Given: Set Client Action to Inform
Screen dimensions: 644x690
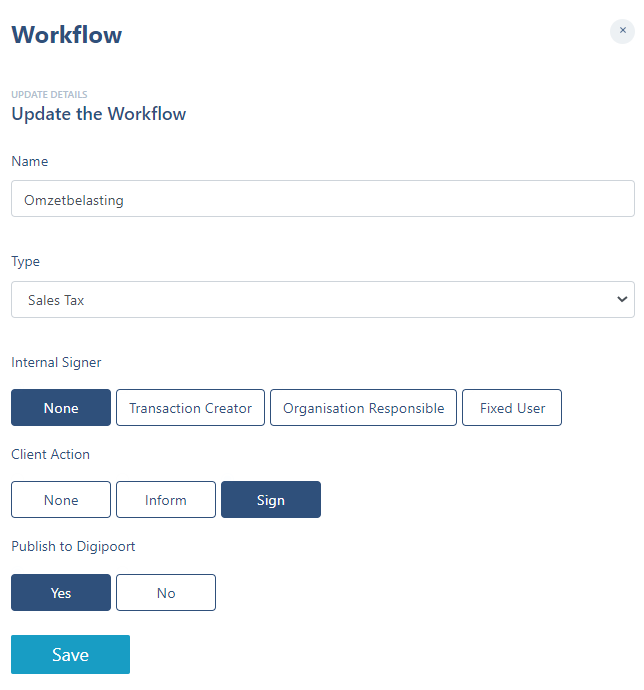Looking at the screenshot, I should pyautogui.click(x=166, y=499).
